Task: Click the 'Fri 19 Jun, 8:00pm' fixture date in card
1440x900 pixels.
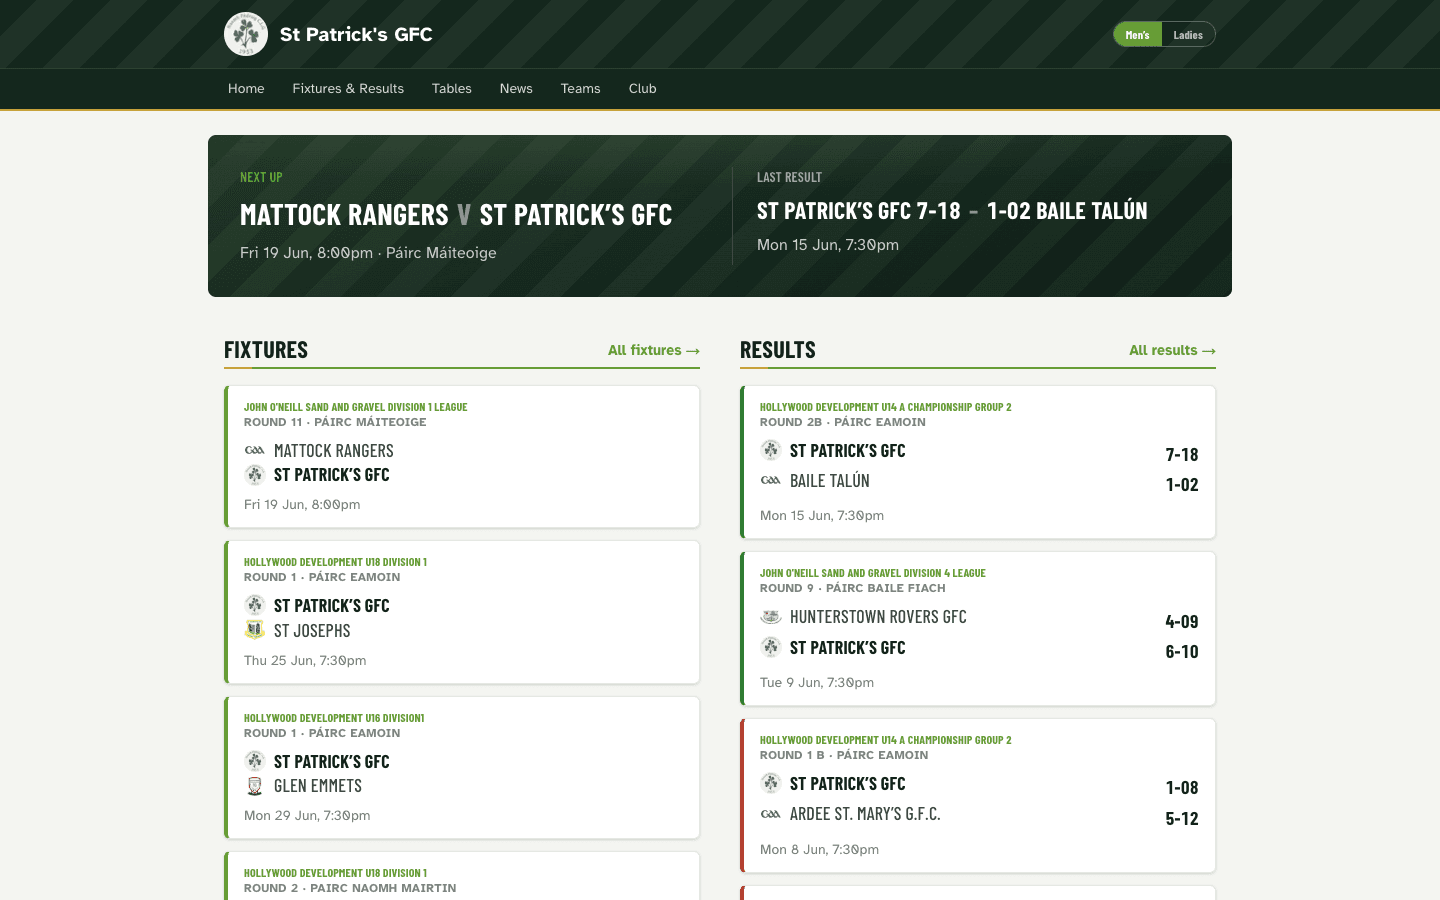Action: (302, 504)
